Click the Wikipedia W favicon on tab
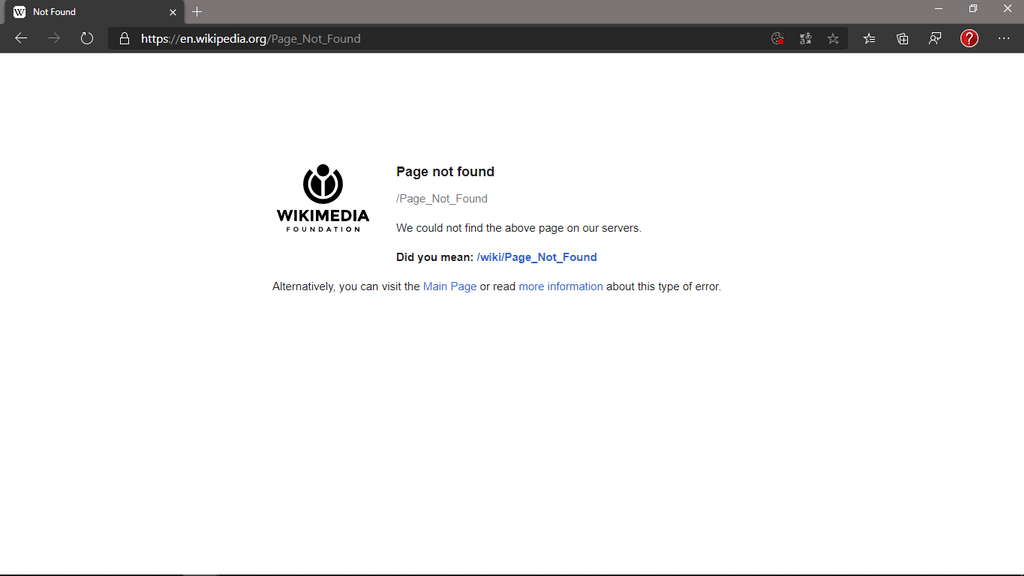The image size is (1024, 576). point(19,12)
